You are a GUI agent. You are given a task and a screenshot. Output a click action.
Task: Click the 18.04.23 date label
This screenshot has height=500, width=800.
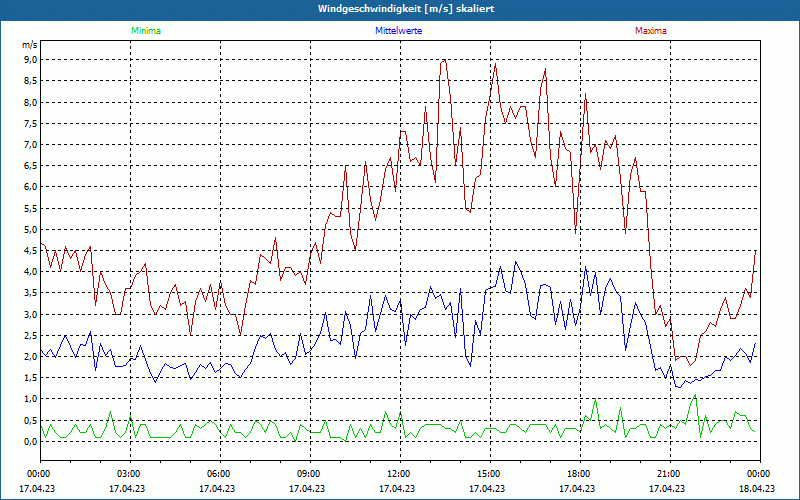(757, 488)
